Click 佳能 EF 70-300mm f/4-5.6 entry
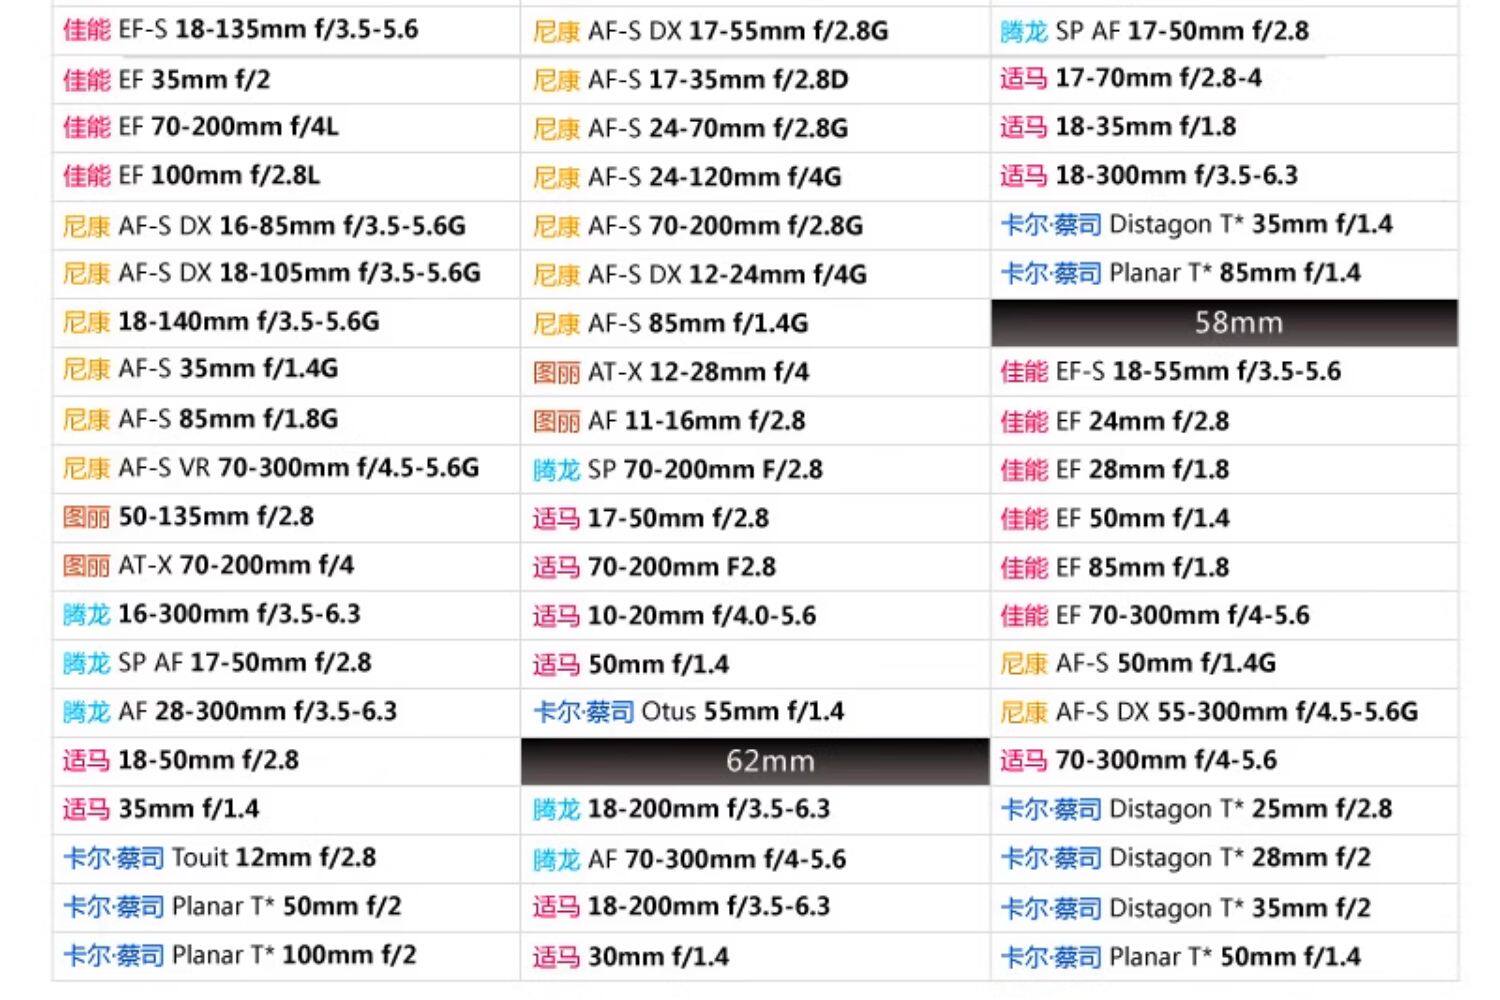The image size is (1500, 1000). [x=1224, y=615]
